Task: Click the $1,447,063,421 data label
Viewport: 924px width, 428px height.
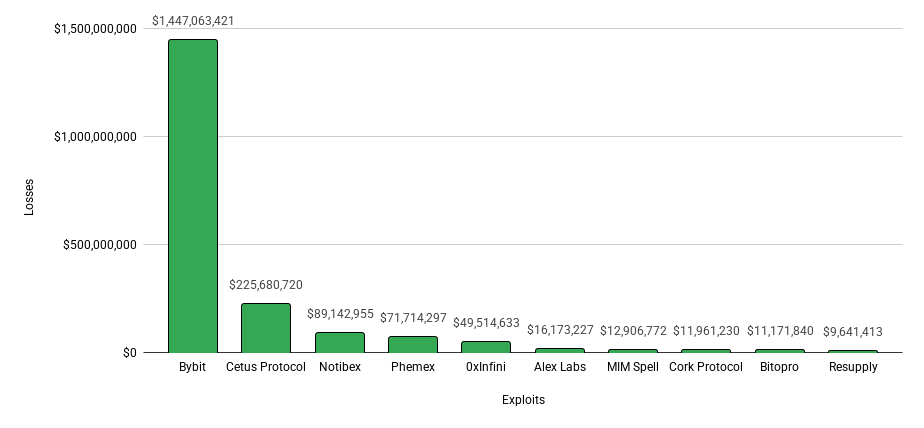Action: 193,20
